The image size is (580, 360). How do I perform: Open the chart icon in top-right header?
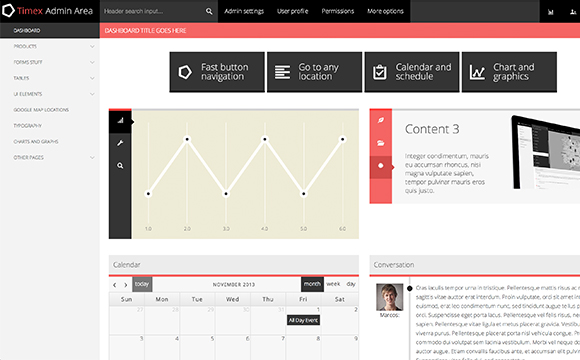pyautogui.click(x=550, y=12)
